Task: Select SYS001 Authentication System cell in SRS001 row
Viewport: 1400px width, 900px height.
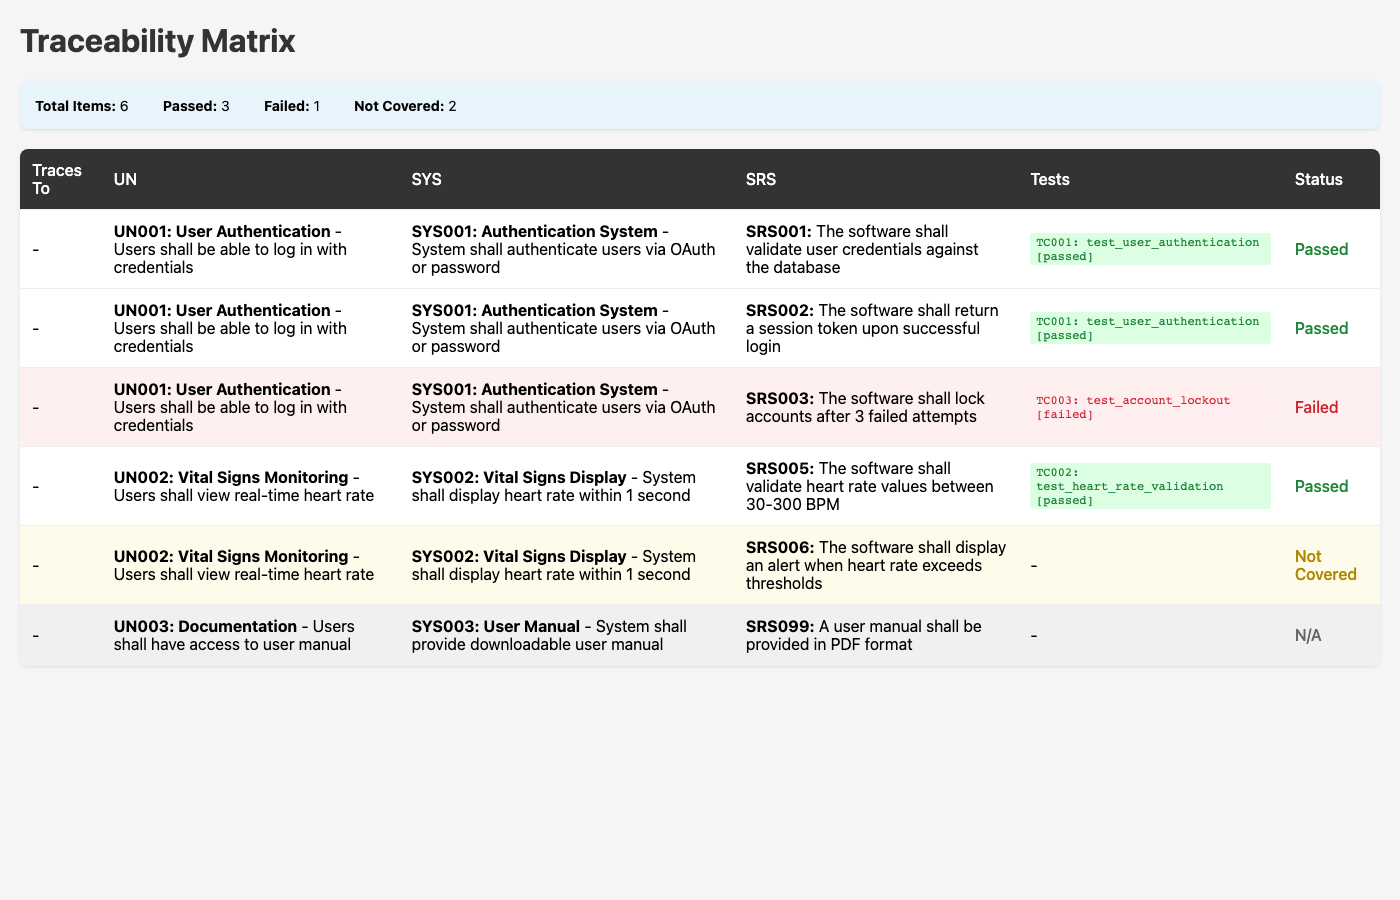Action: point(567,249)
